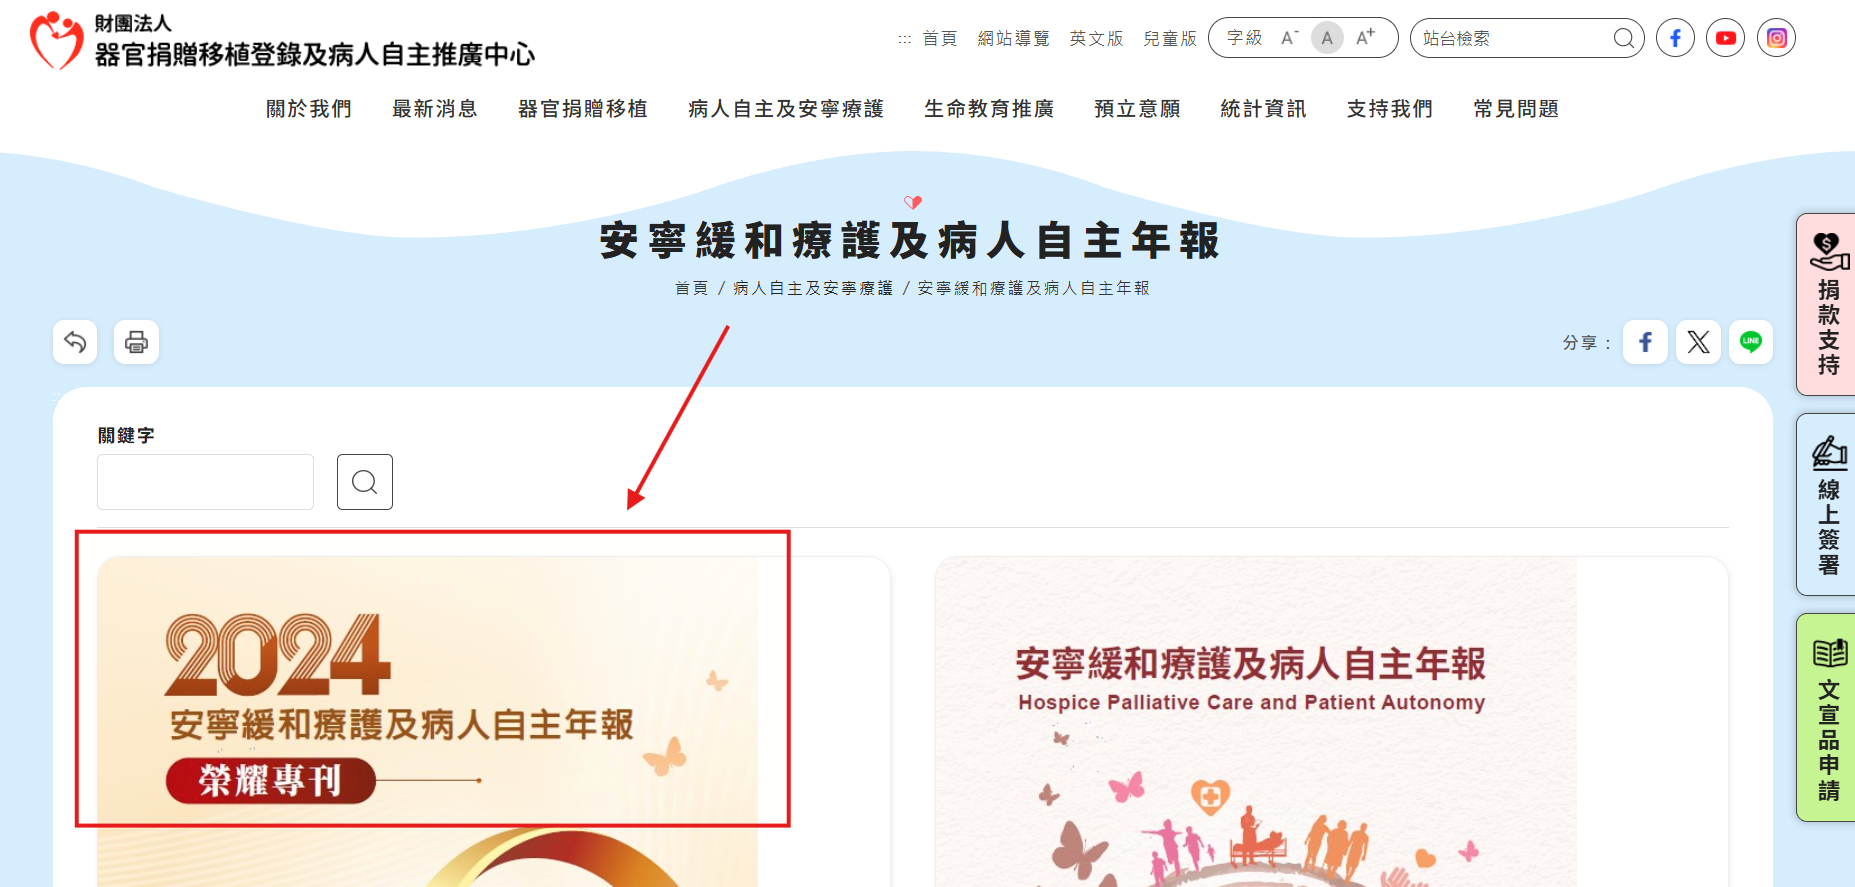
Task: Open header Facebook page icon
Action: 1675,38
